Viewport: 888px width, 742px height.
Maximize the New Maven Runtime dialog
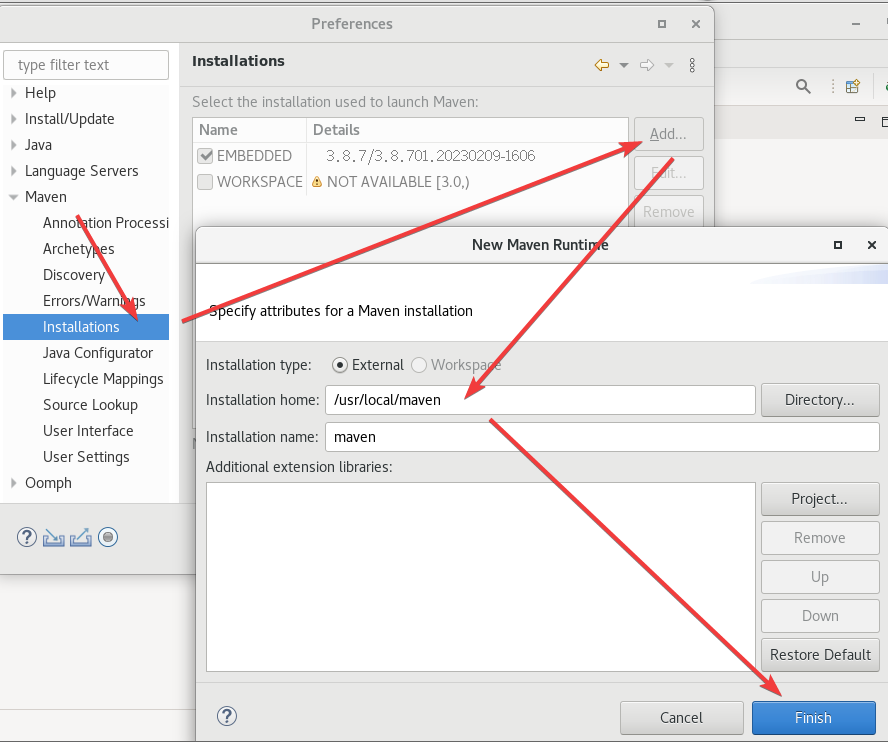coord(838,245)
